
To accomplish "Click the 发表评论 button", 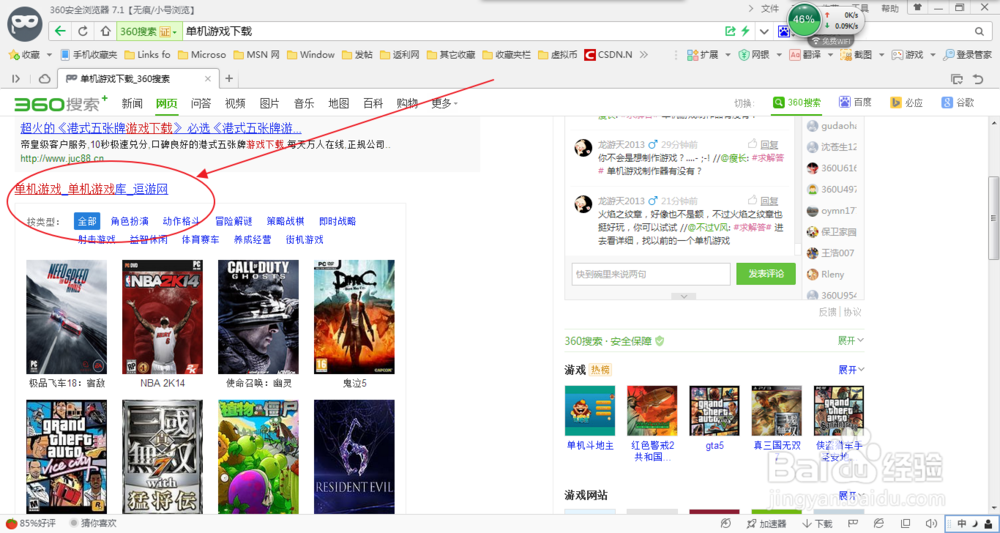I will pos(765,274).
